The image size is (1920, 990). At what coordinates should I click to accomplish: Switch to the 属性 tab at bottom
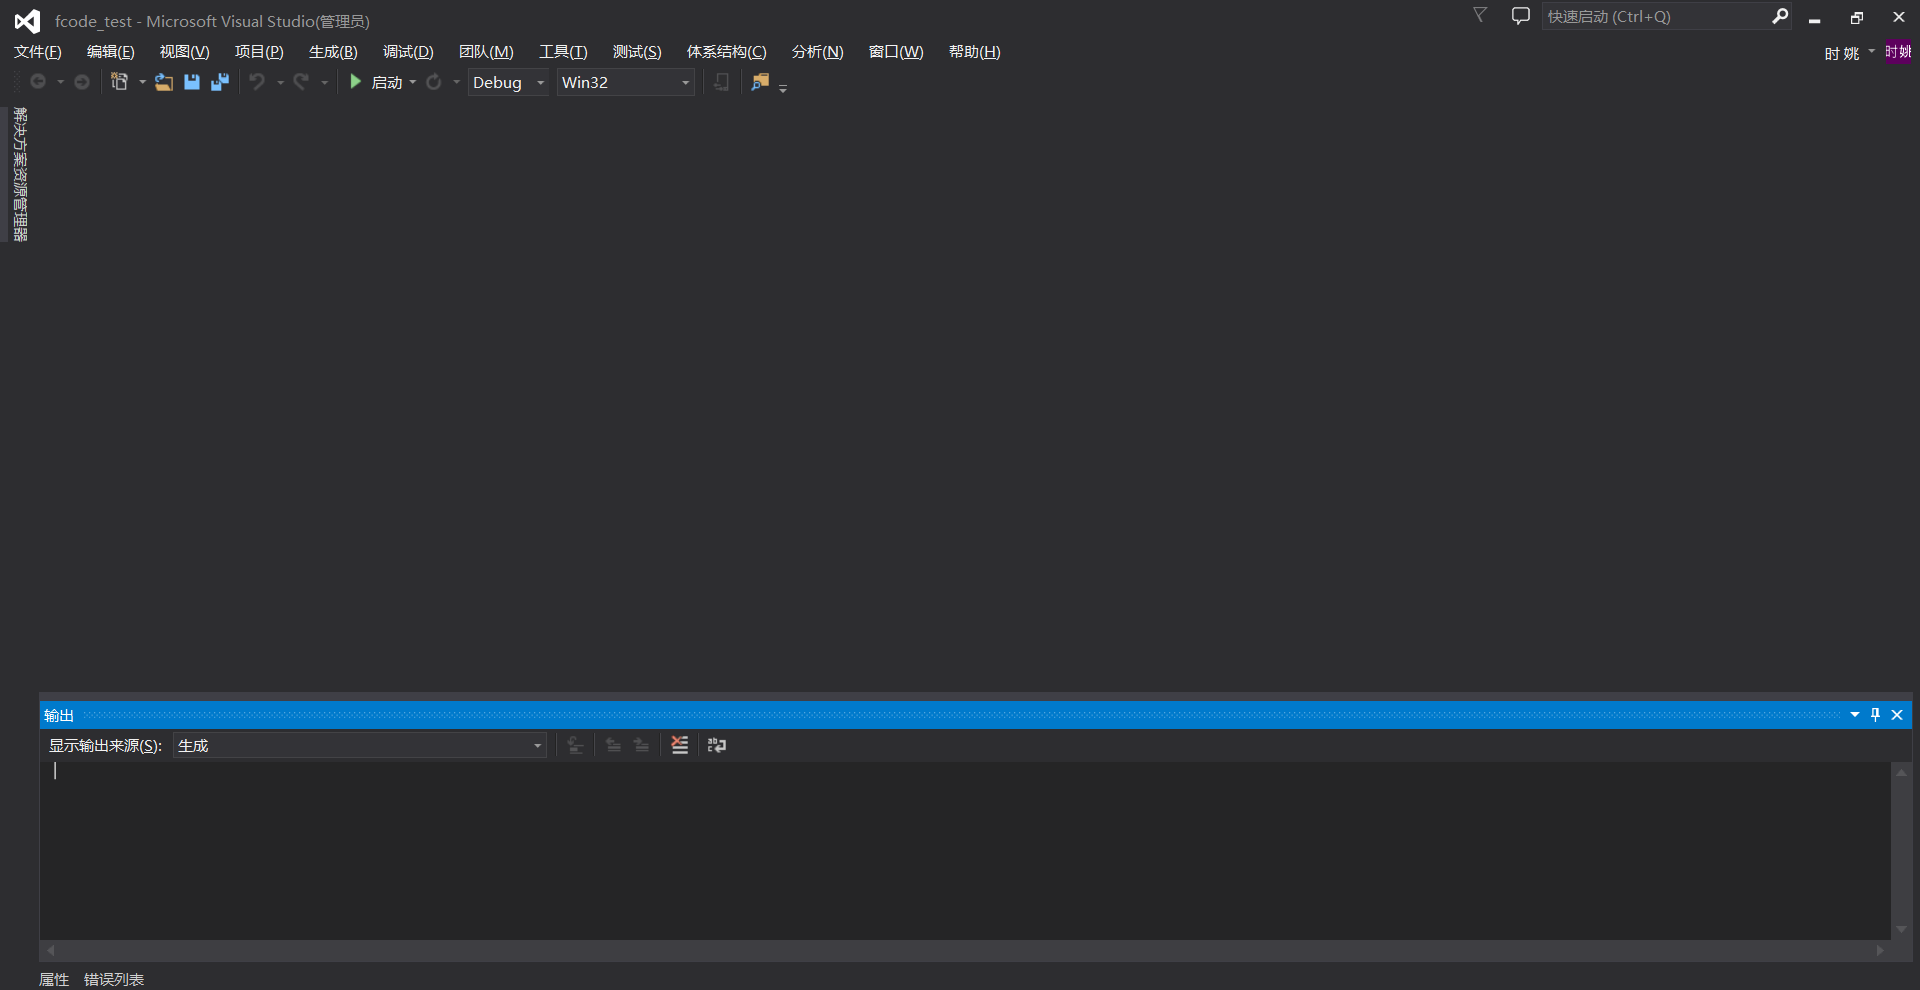pyautogui.click(x=54, y=979)
